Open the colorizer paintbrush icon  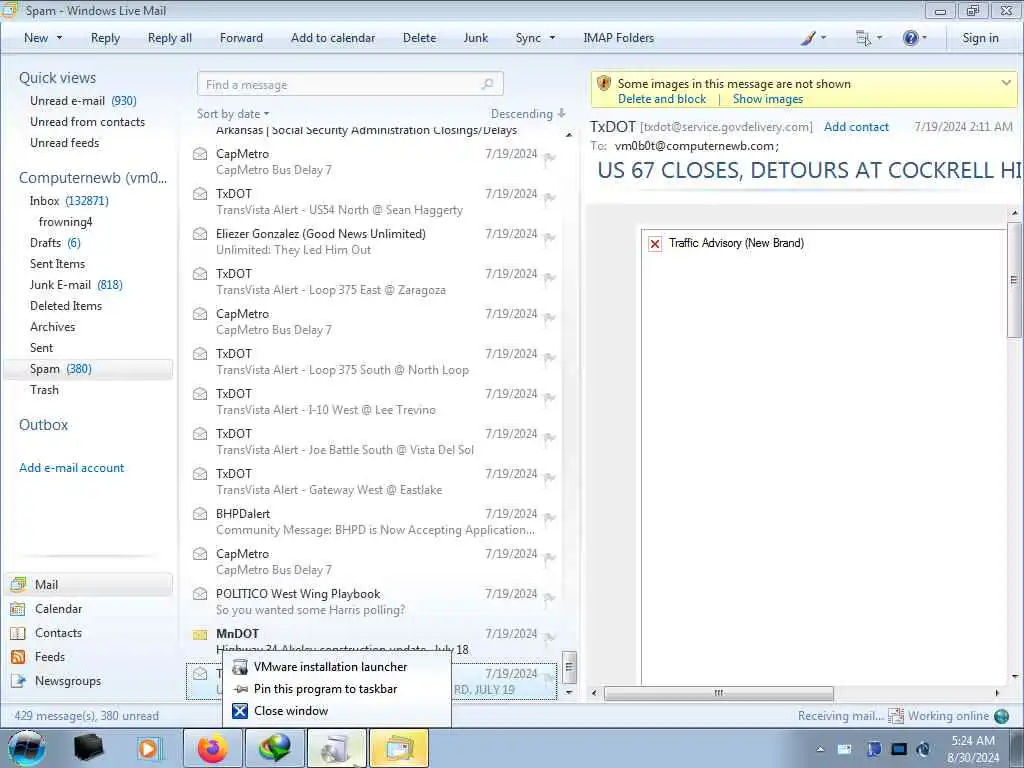(808, 38)
